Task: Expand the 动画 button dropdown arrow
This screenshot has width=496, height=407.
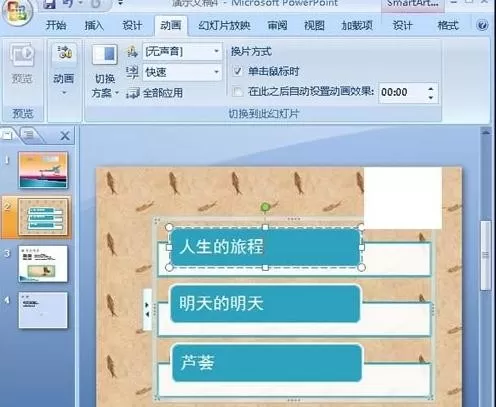Action: (x=64, y=93)
